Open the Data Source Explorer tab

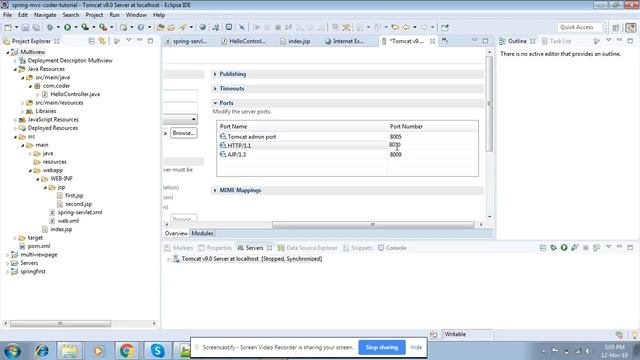pos(308,248)
